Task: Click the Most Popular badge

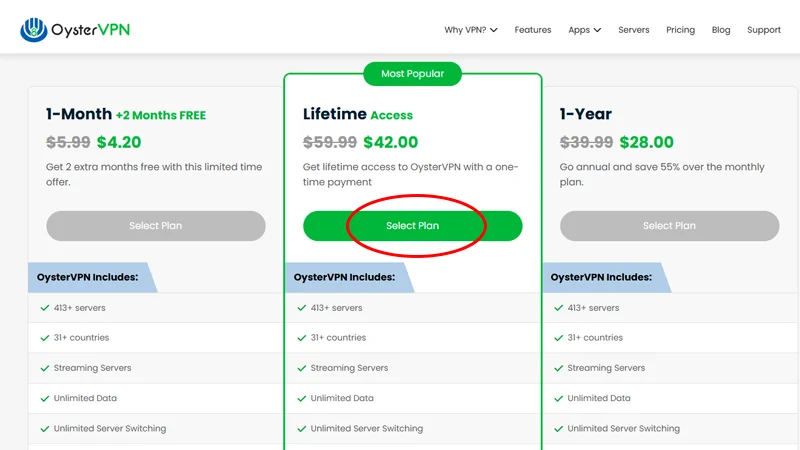Action: (412, 73)
